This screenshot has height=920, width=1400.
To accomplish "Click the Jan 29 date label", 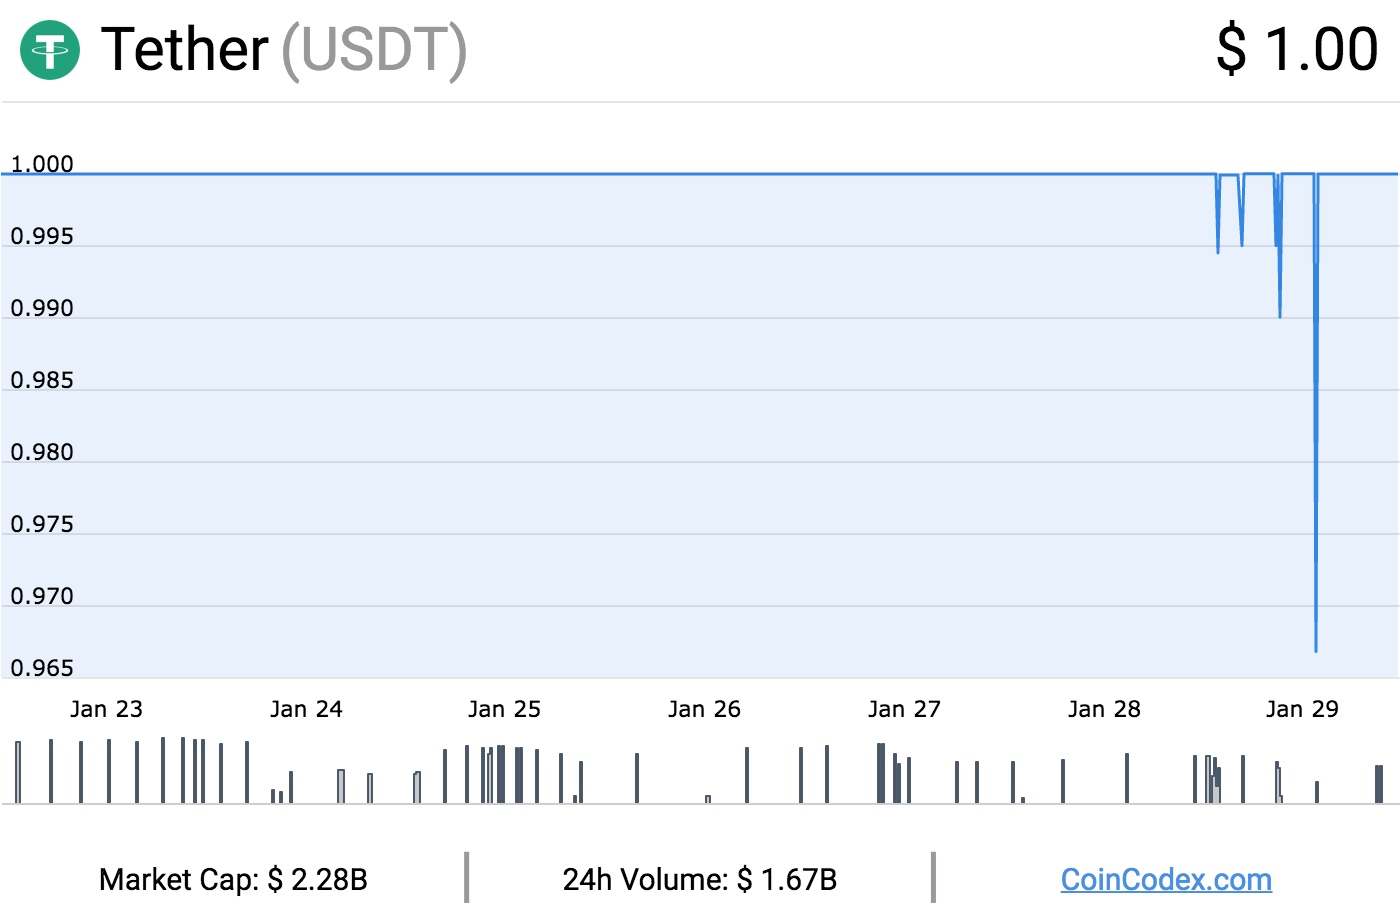I will click(1302, 709).
